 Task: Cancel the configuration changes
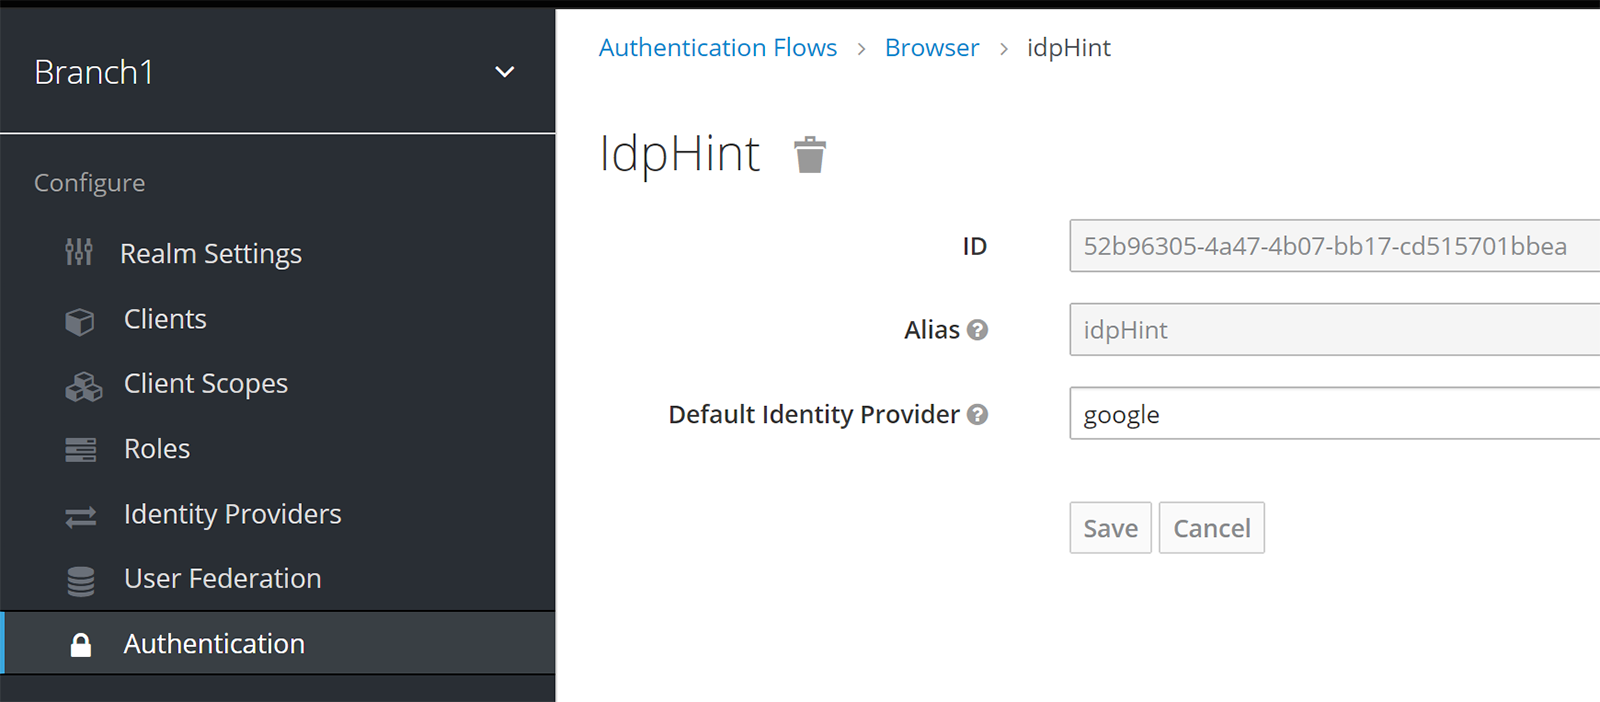1211,528
